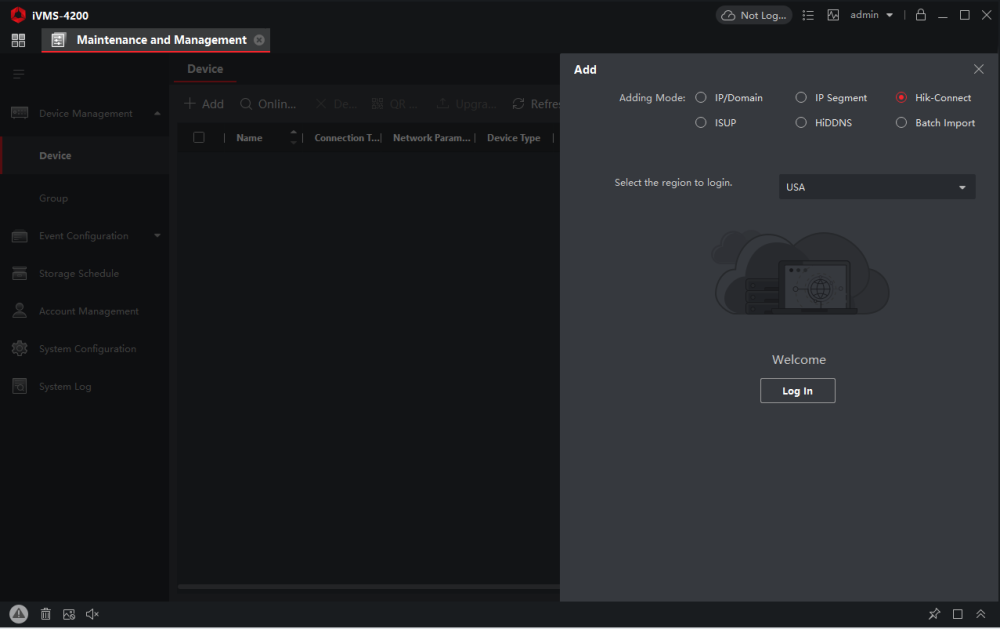Screen dimensions: 1000x629
Task: Choose the IP/Domain adding mode
Action: tap(701, 97)
